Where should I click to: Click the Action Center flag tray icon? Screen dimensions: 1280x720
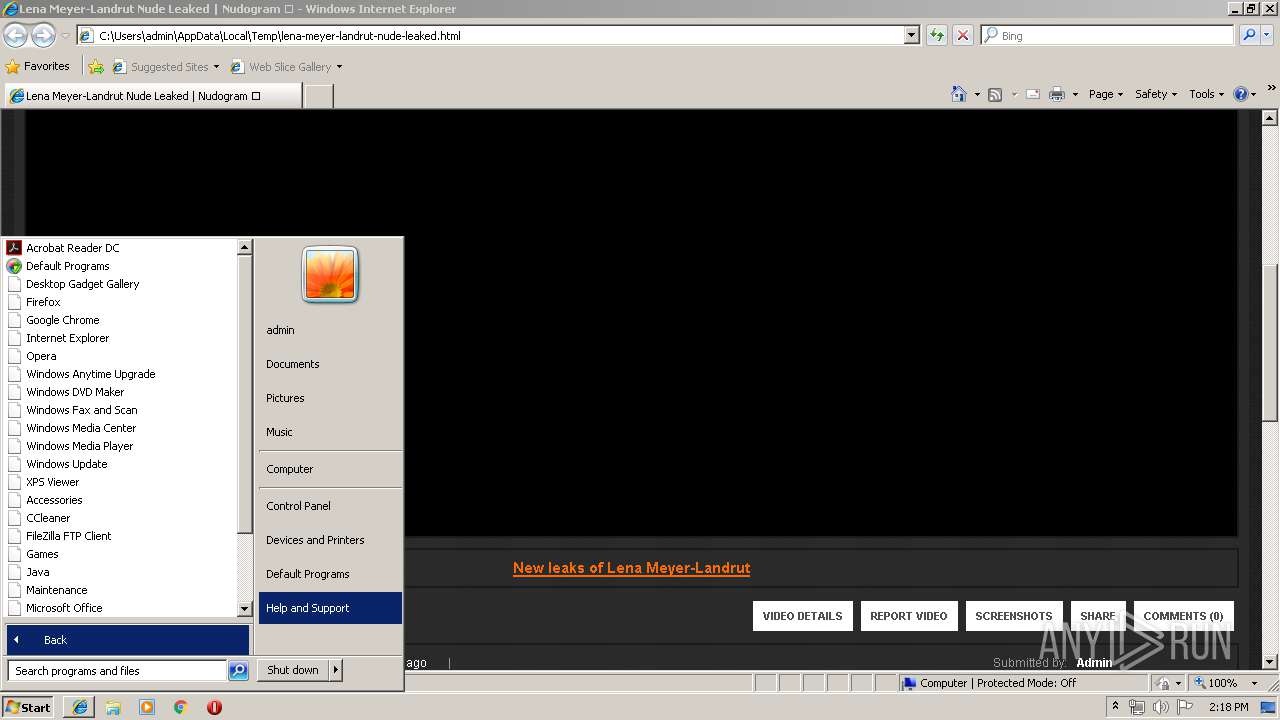coord(1183,707)
